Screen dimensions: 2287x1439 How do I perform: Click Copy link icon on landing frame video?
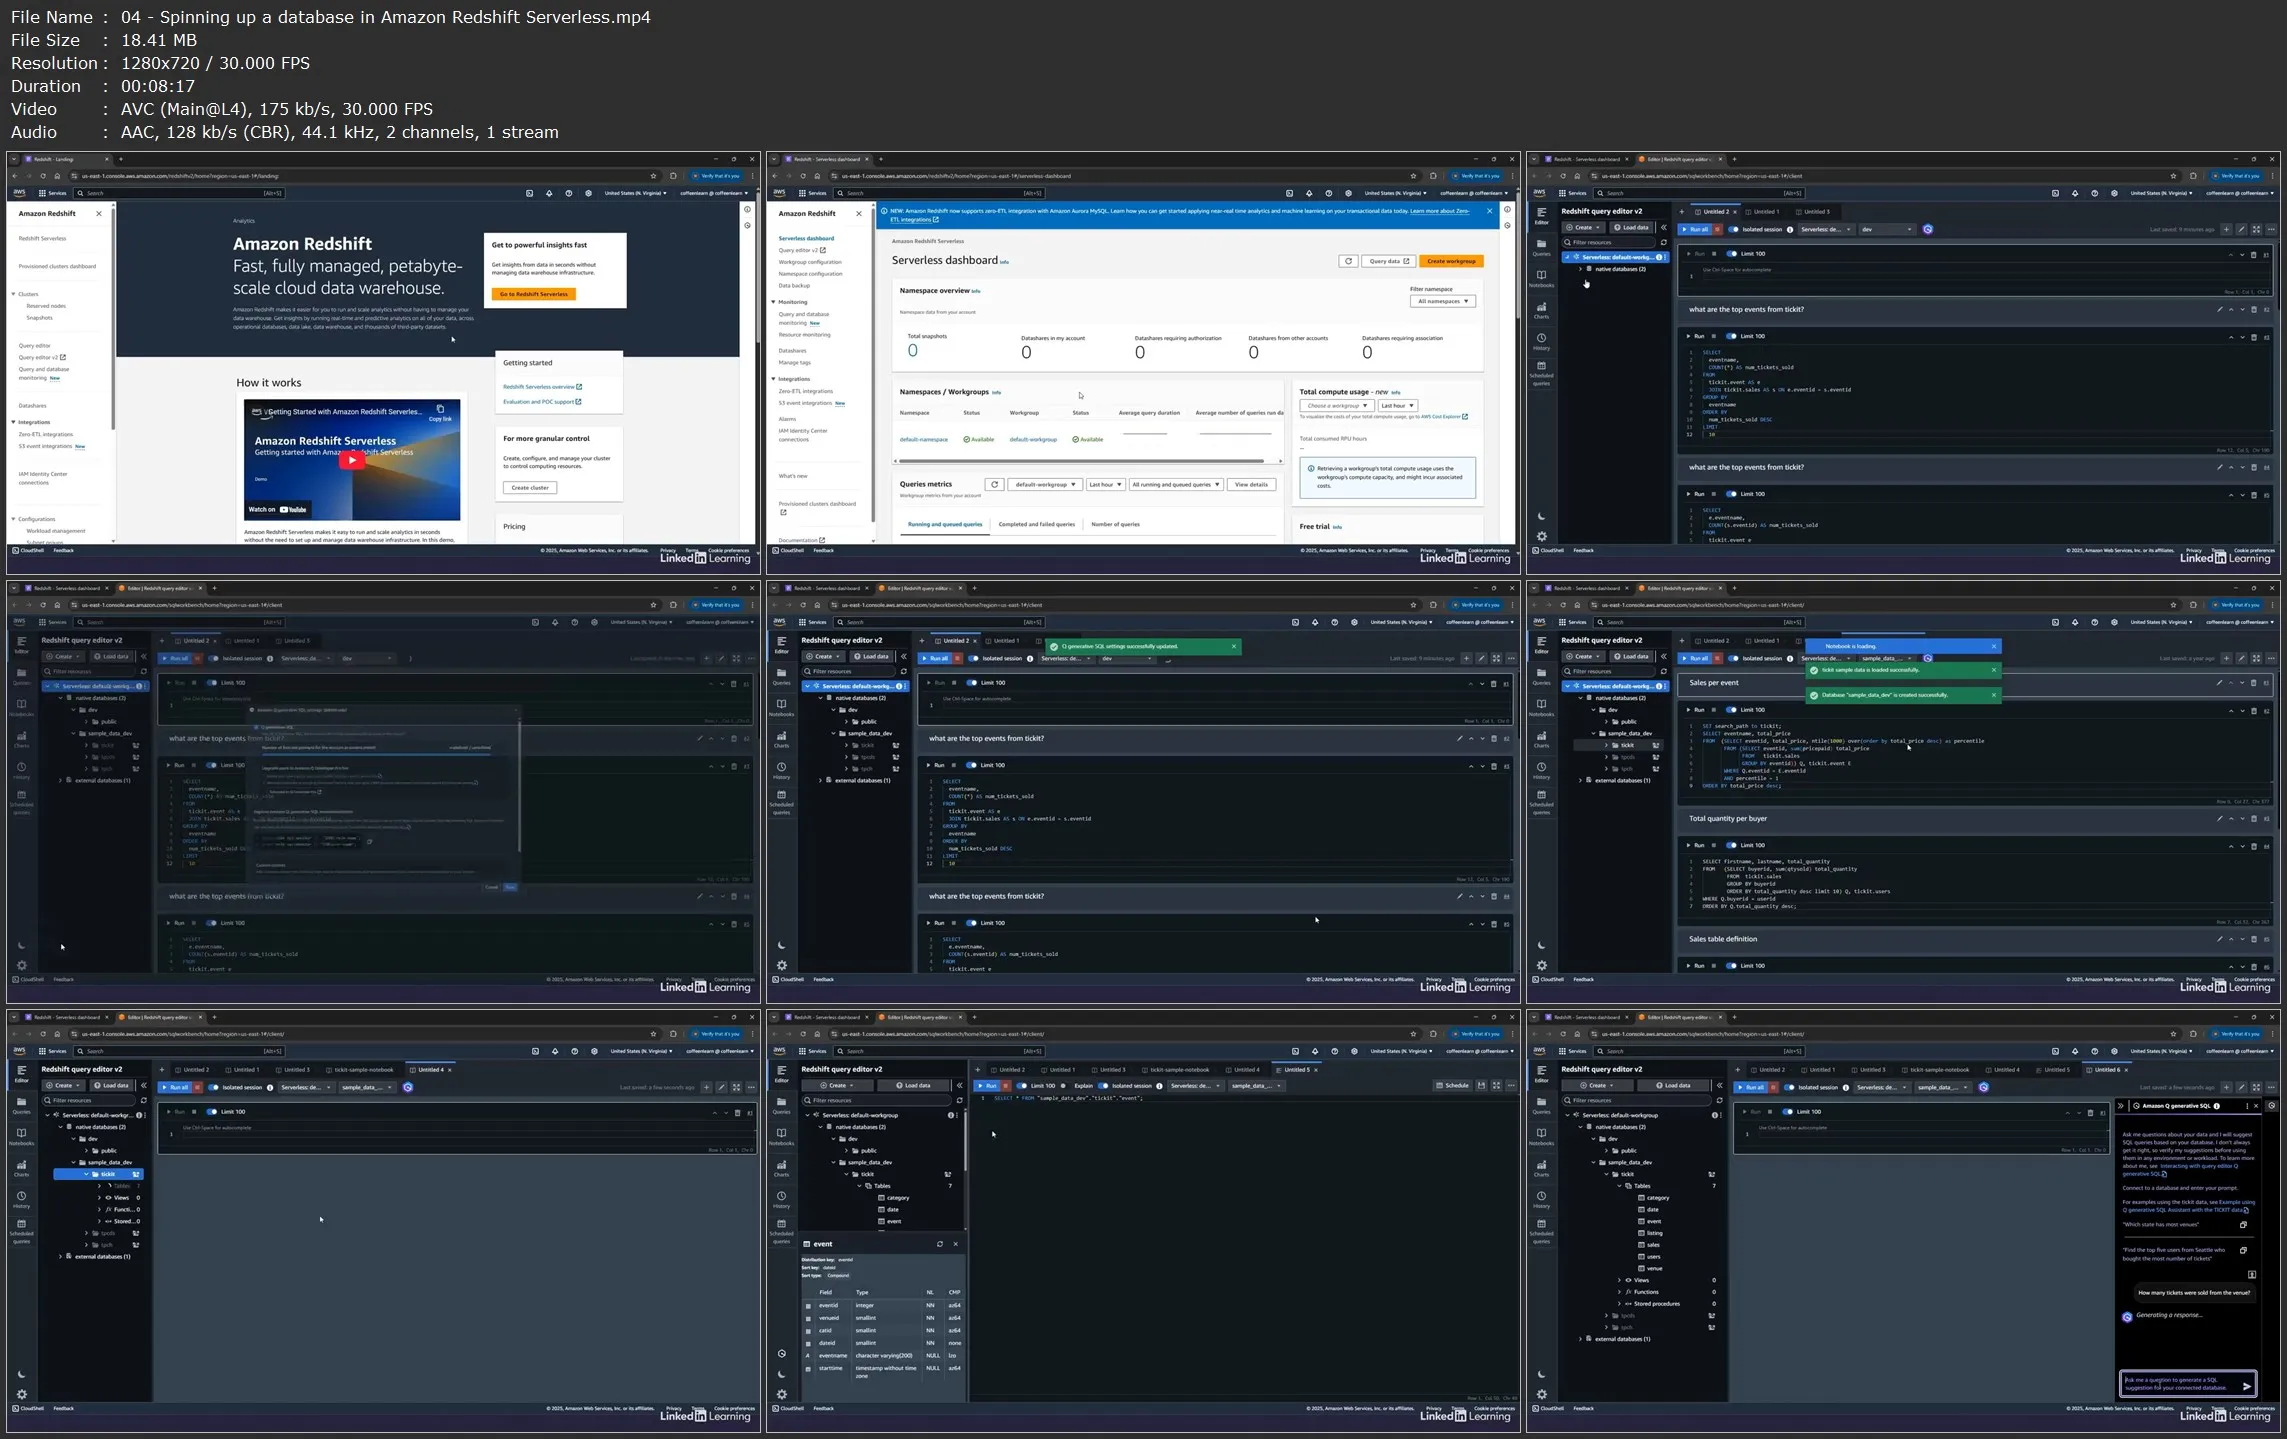[440, 412]
